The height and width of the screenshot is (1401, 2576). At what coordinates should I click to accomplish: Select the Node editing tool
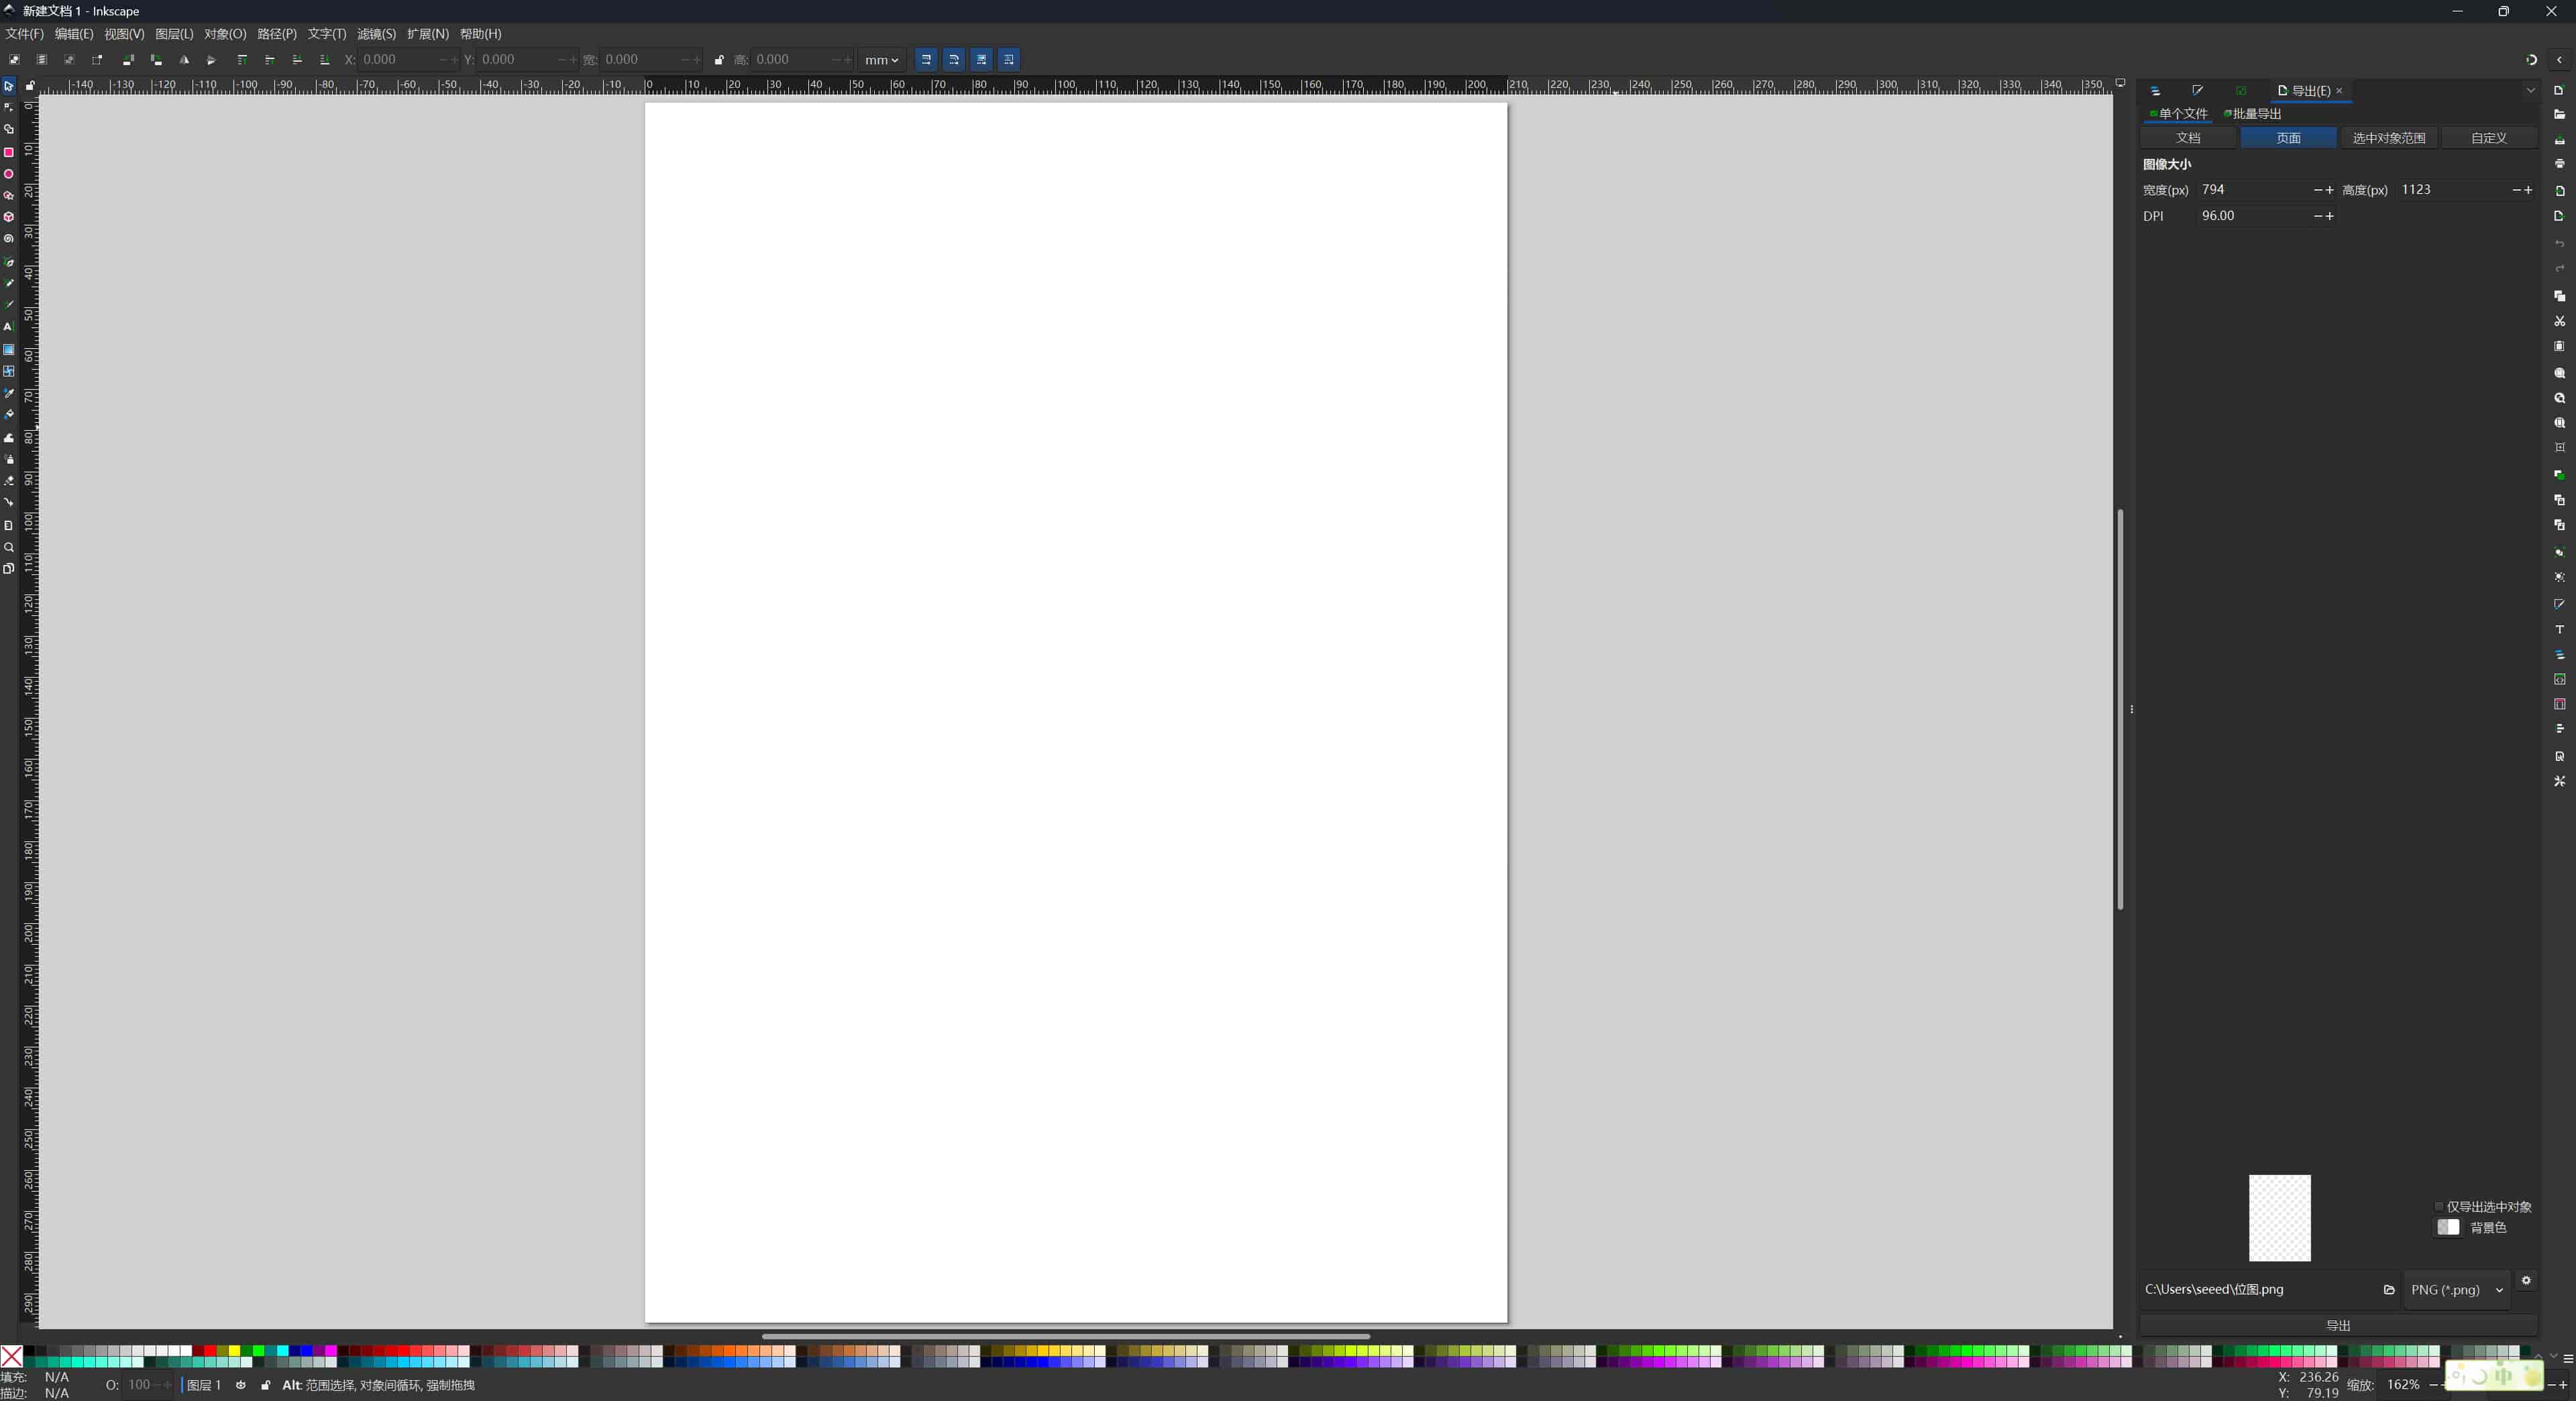click(x=9, y=107)
